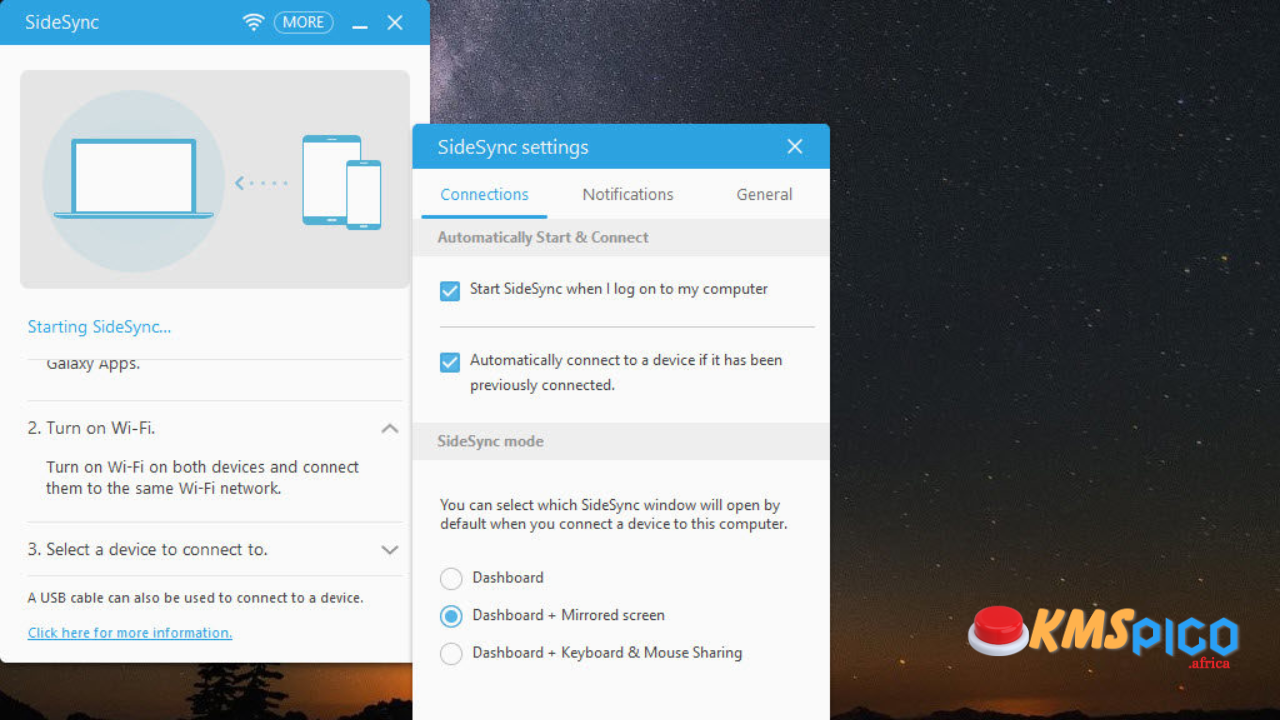This screenshot has height=720, width=1280.
Task: Close the SideSync main window
Action: tap(395, 22)
